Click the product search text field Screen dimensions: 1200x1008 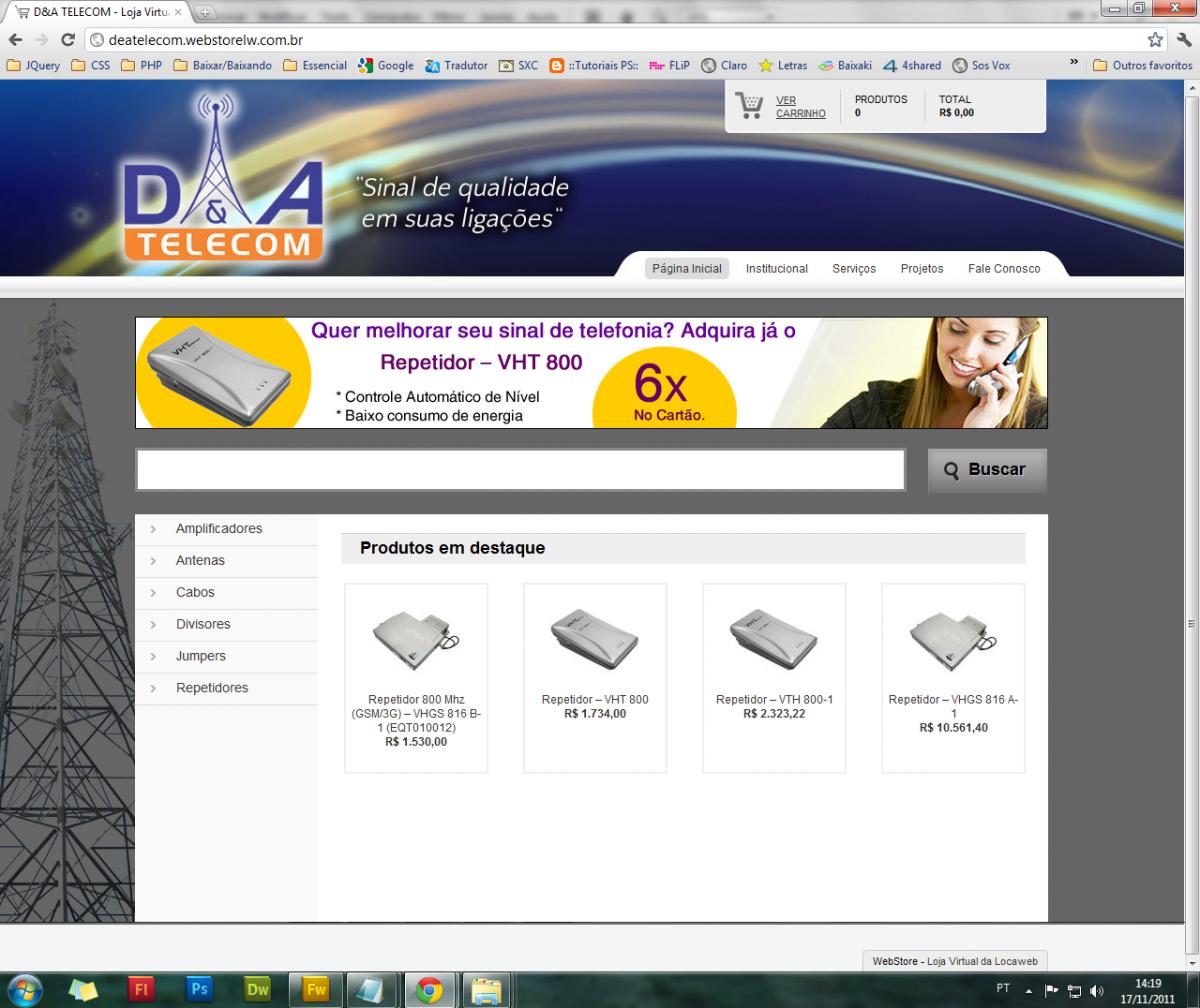coord(520,470)
